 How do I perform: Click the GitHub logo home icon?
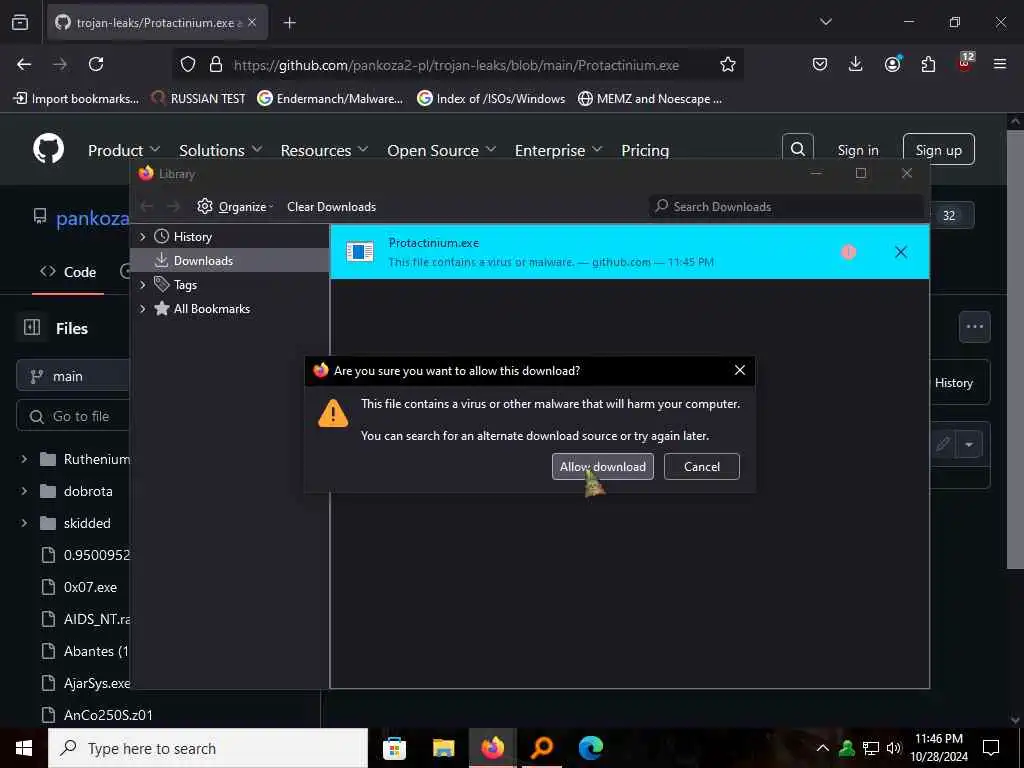(49, 149)
